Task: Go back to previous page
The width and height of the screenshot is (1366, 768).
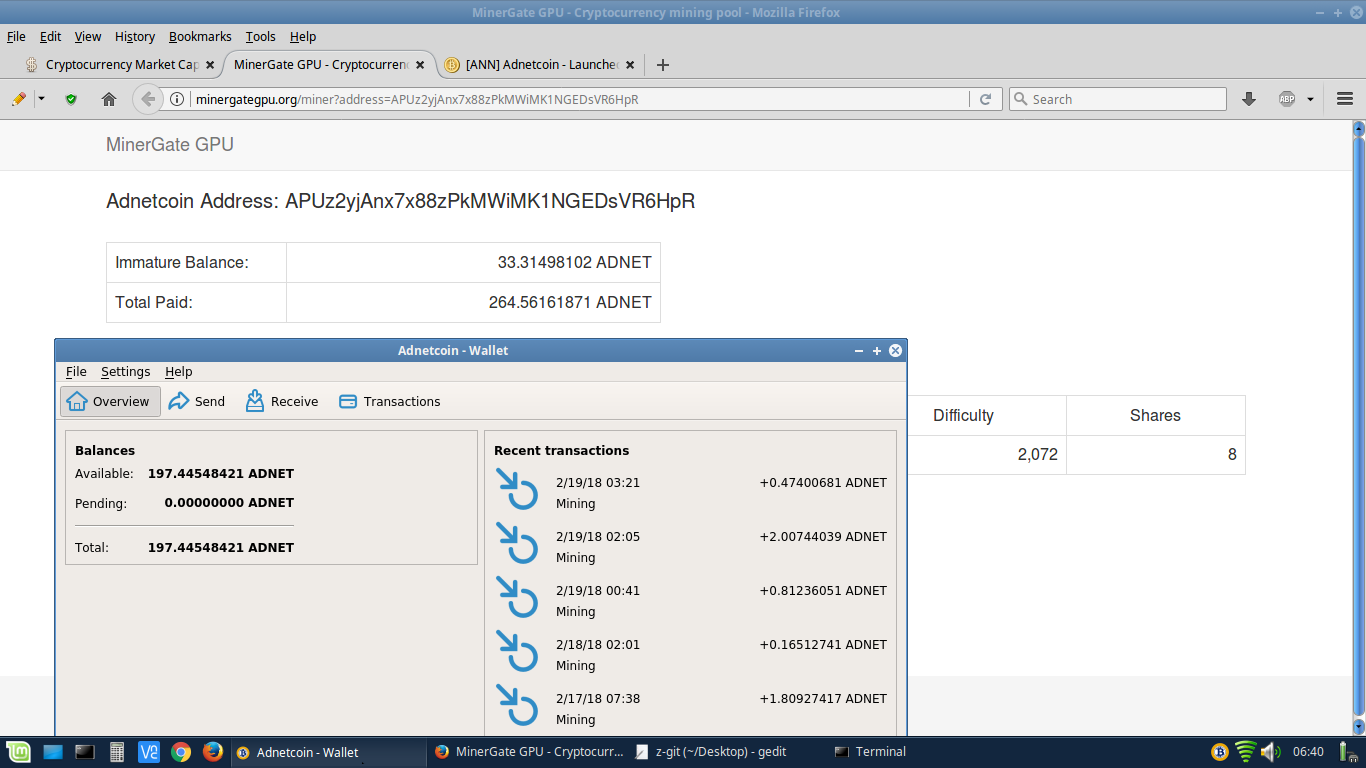Action: click(149, 99)
